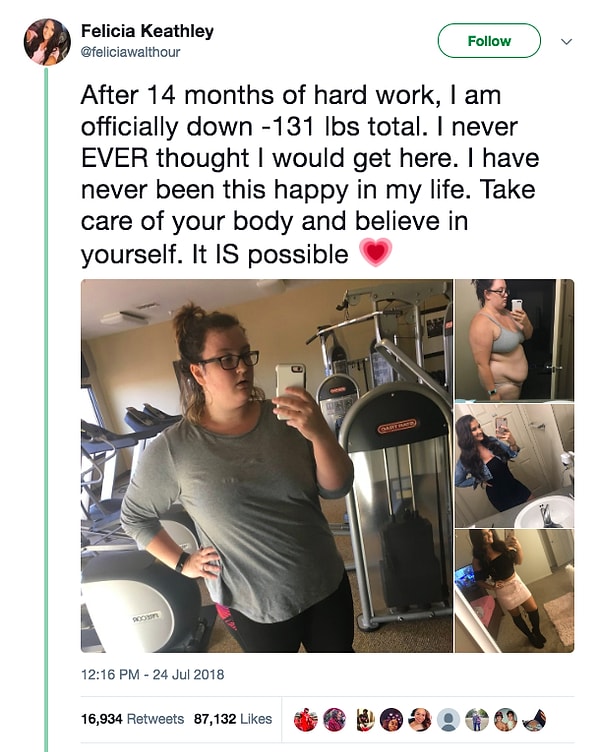Open the denim jacket mirror selfie photo
Viewport: 600px width, 752px height.
[x=514, y=465]
